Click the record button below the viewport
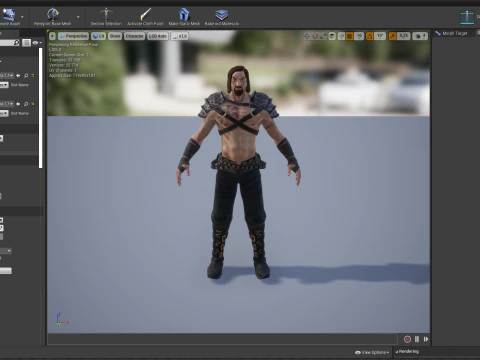Viewport: 480px width, 360px height. click(407, 339)
